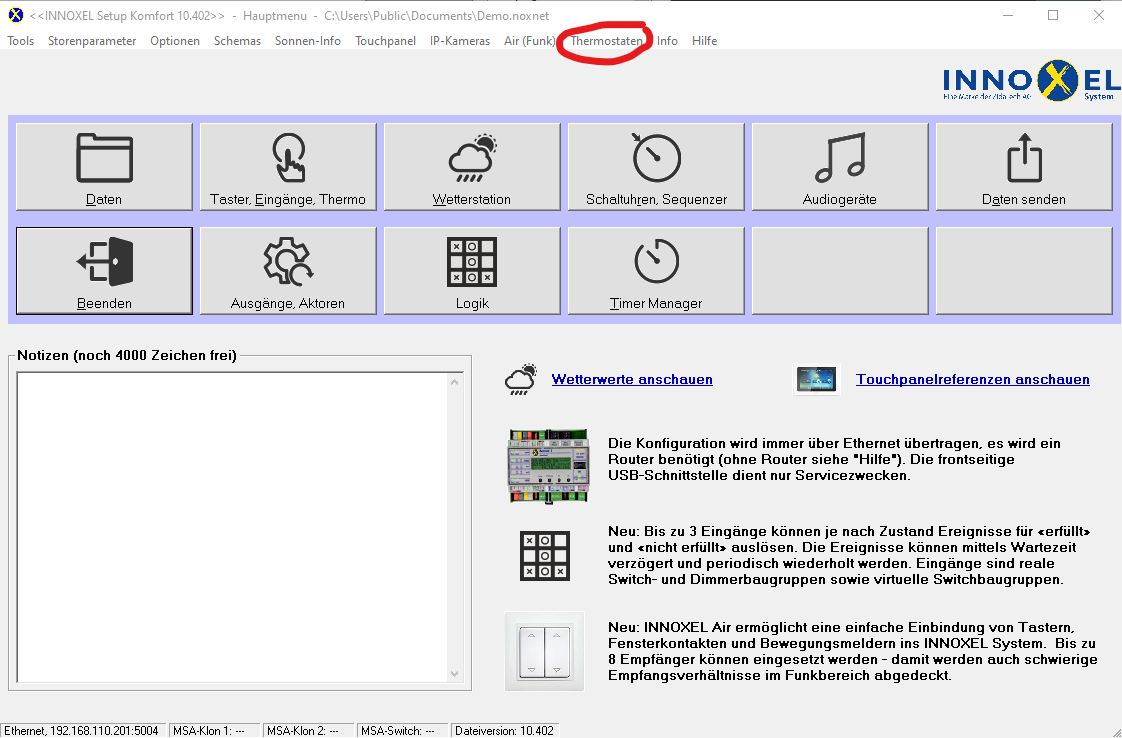Viewport: 1122px width, 738px height.
Task: Click the MSA-Klon 2 status entry
Action: pos(307,731)
